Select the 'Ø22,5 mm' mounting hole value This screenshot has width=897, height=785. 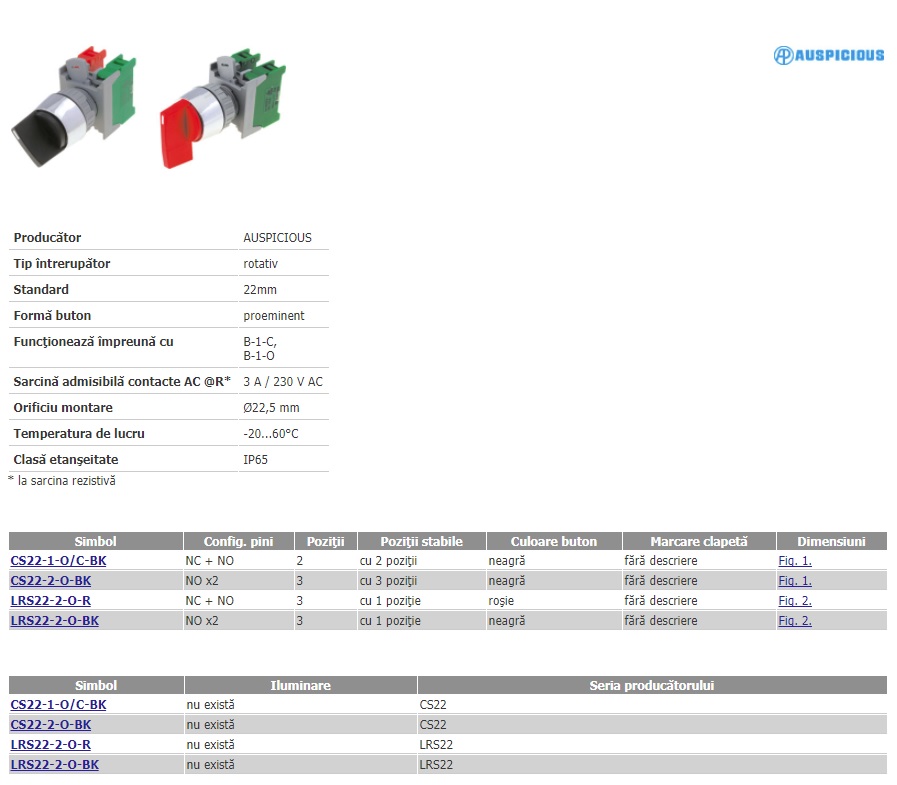coord(271,408)
